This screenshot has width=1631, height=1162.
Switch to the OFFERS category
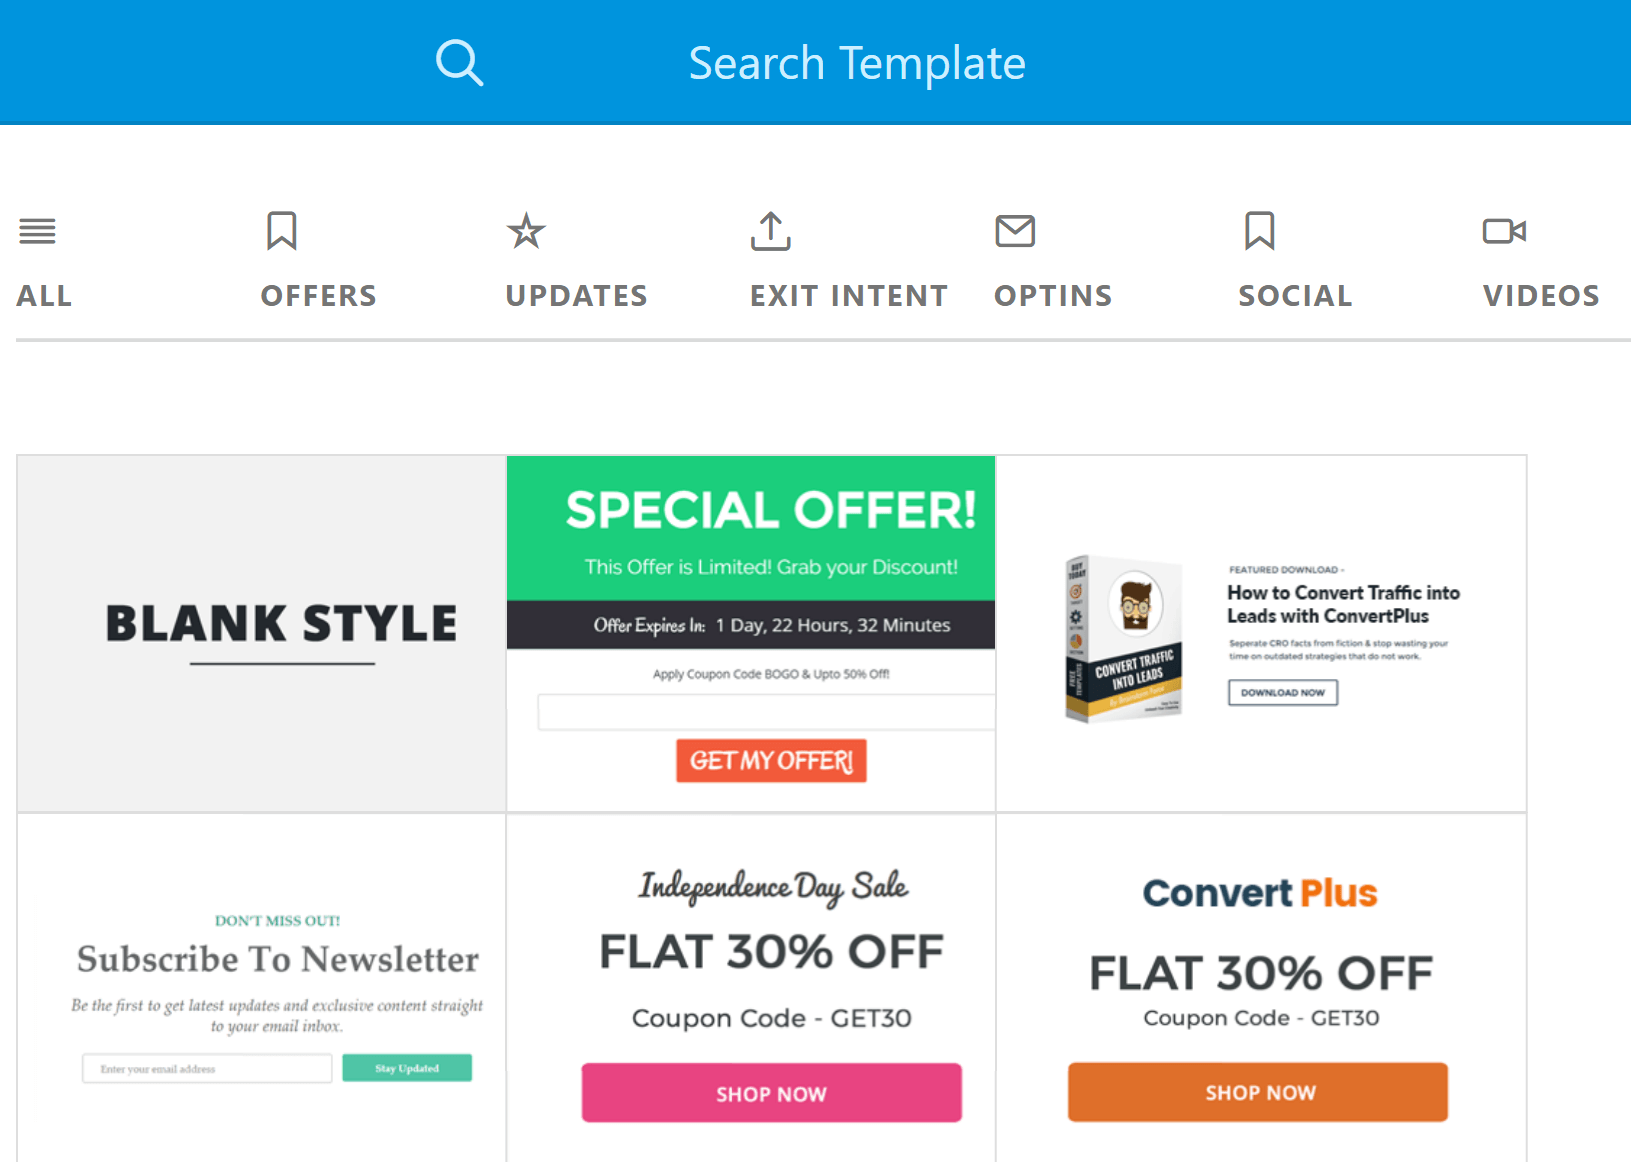point(318,295)
